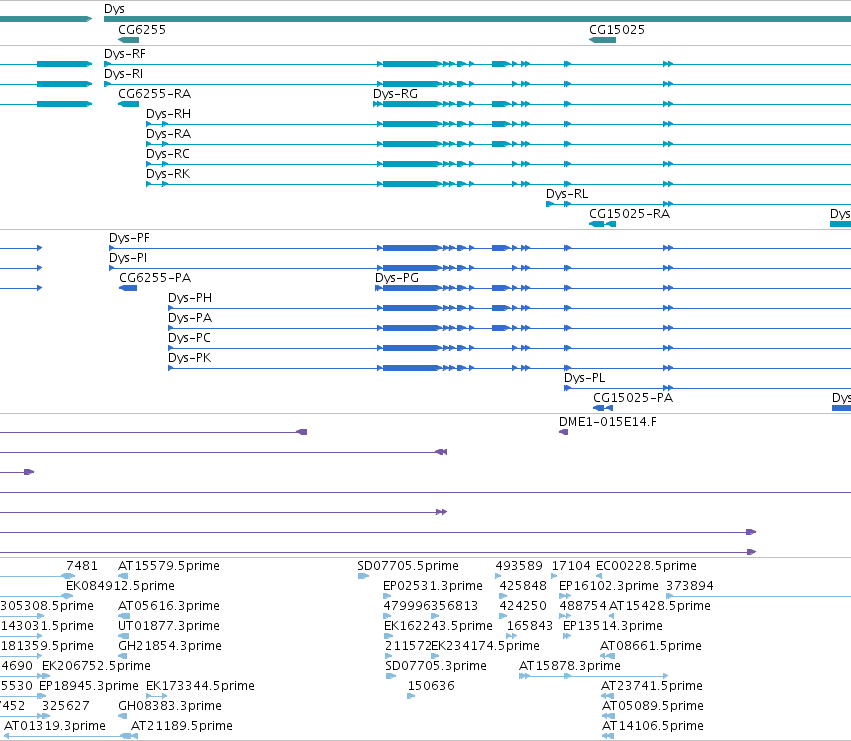The image size is (851, 741).
Task: Select the Dys-RC transcript label
Action: (168, 154)
